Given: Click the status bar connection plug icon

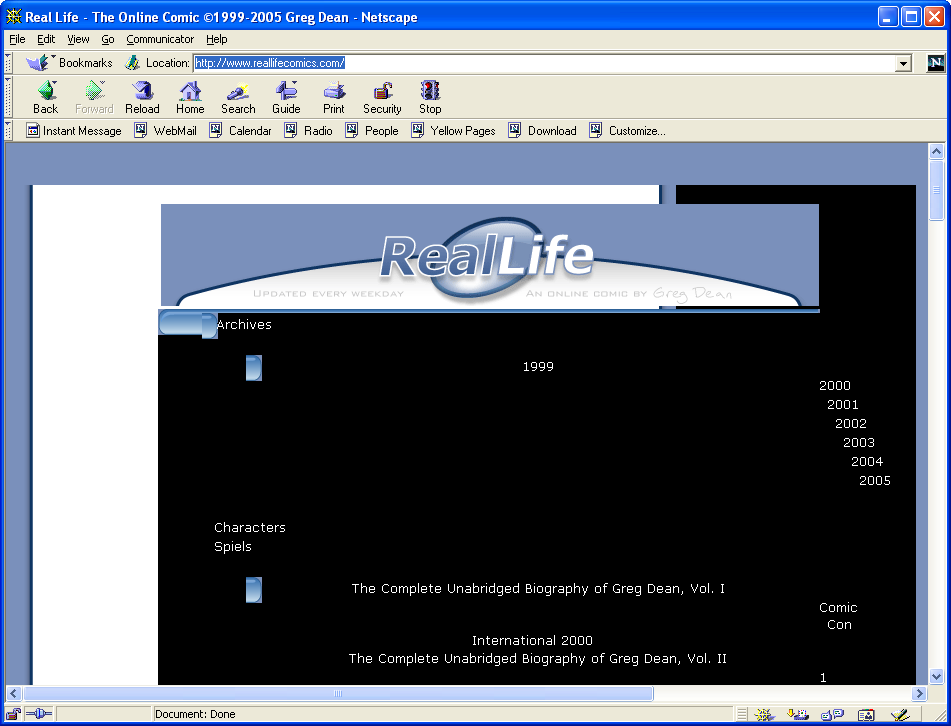Looking at the screenshot, I should click(x=39, y=714).
